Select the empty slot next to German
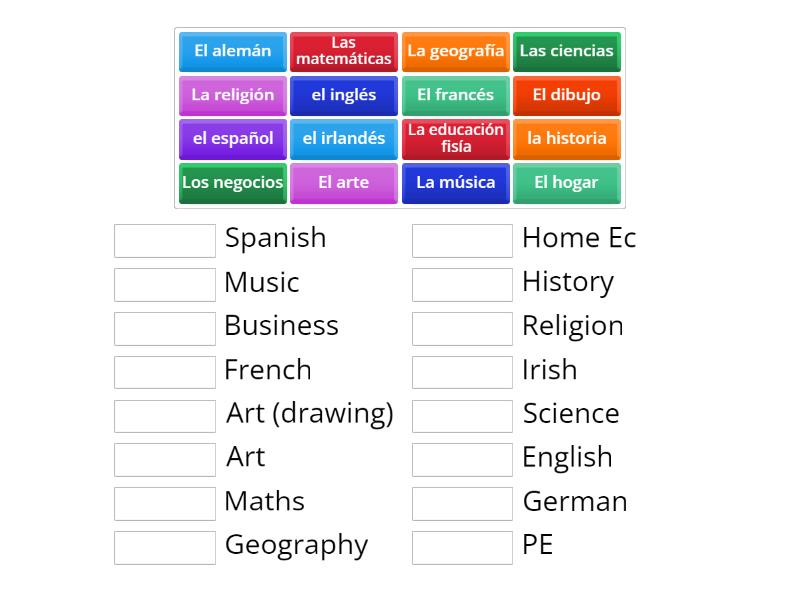800x600 pixels. tap(462, 504)
